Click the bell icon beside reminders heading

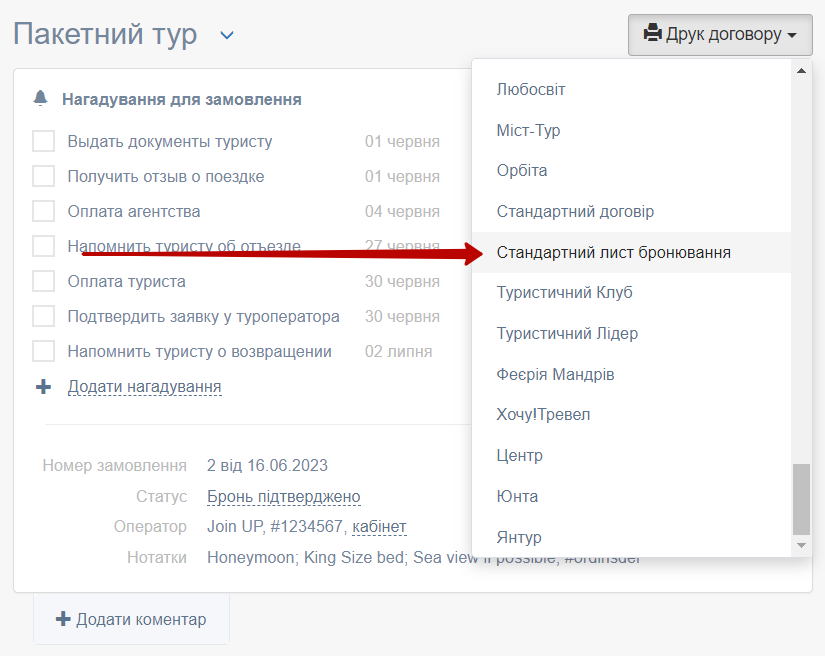click(x=41, y=98)
